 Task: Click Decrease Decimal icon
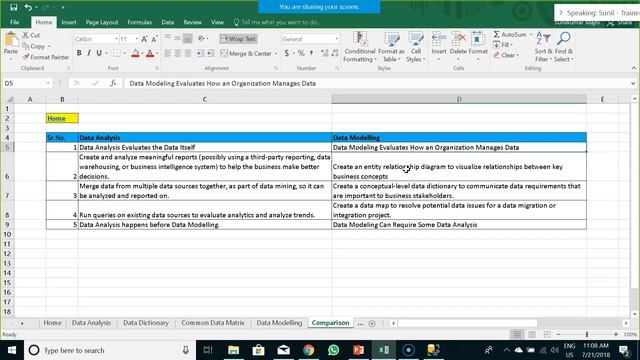coord(335,53)
